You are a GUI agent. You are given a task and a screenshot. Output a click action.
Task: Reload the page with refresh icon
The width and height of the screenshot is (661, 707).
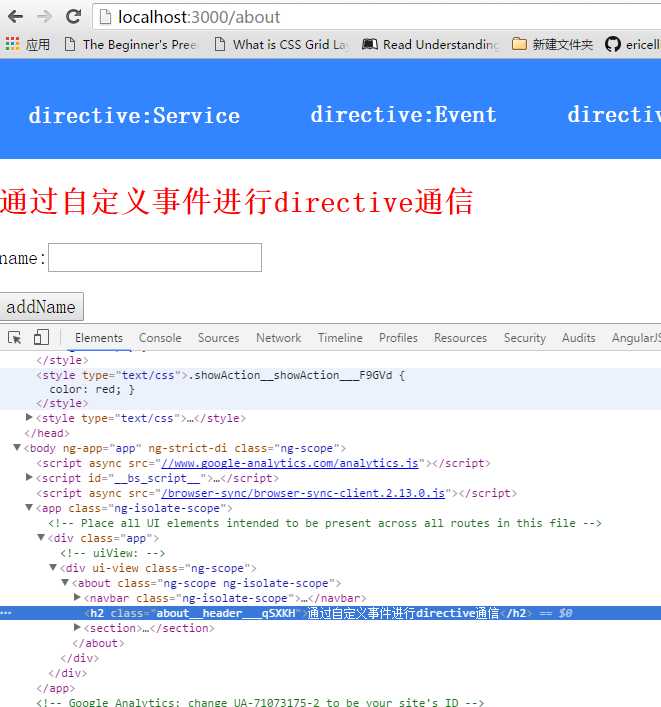[x=73, y=17]
